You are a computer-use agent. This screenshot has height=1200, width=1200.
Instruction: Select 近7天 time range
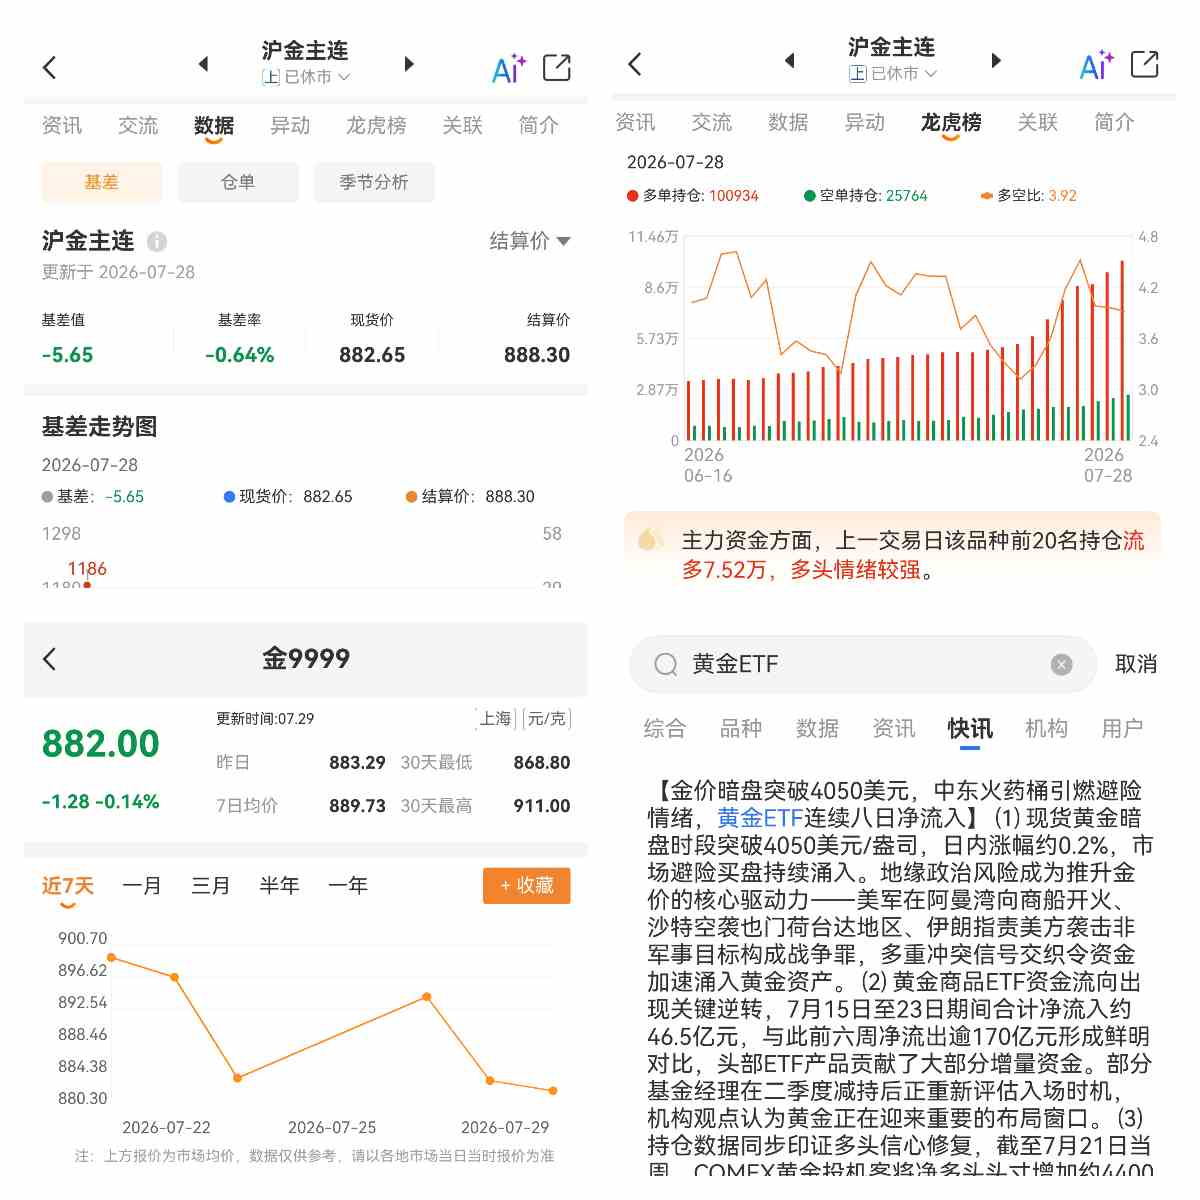point(68,886)
